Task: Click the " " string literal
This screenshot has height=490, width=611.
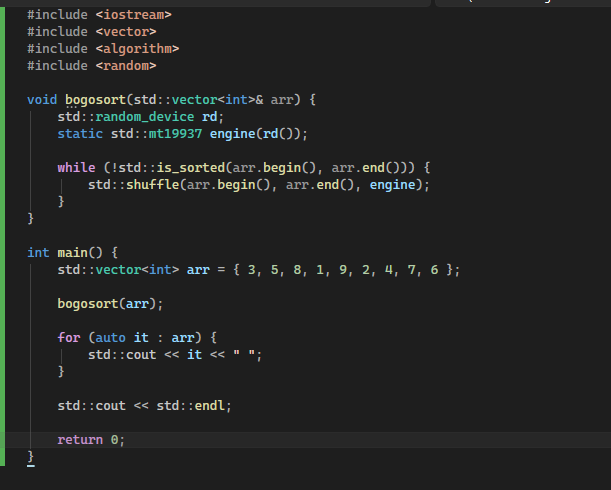Action: click(244, 355)
